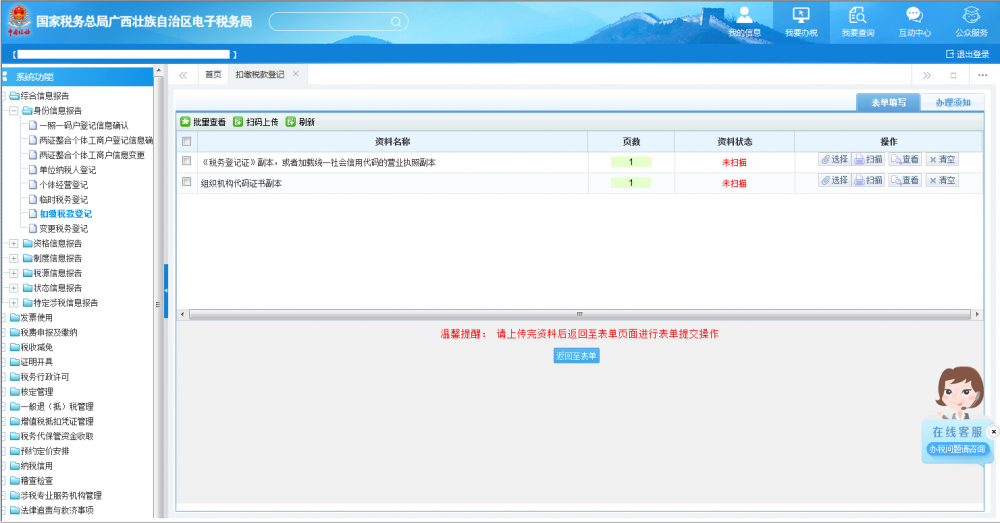Toggle the select-all header checkbox

click(186, 142)
